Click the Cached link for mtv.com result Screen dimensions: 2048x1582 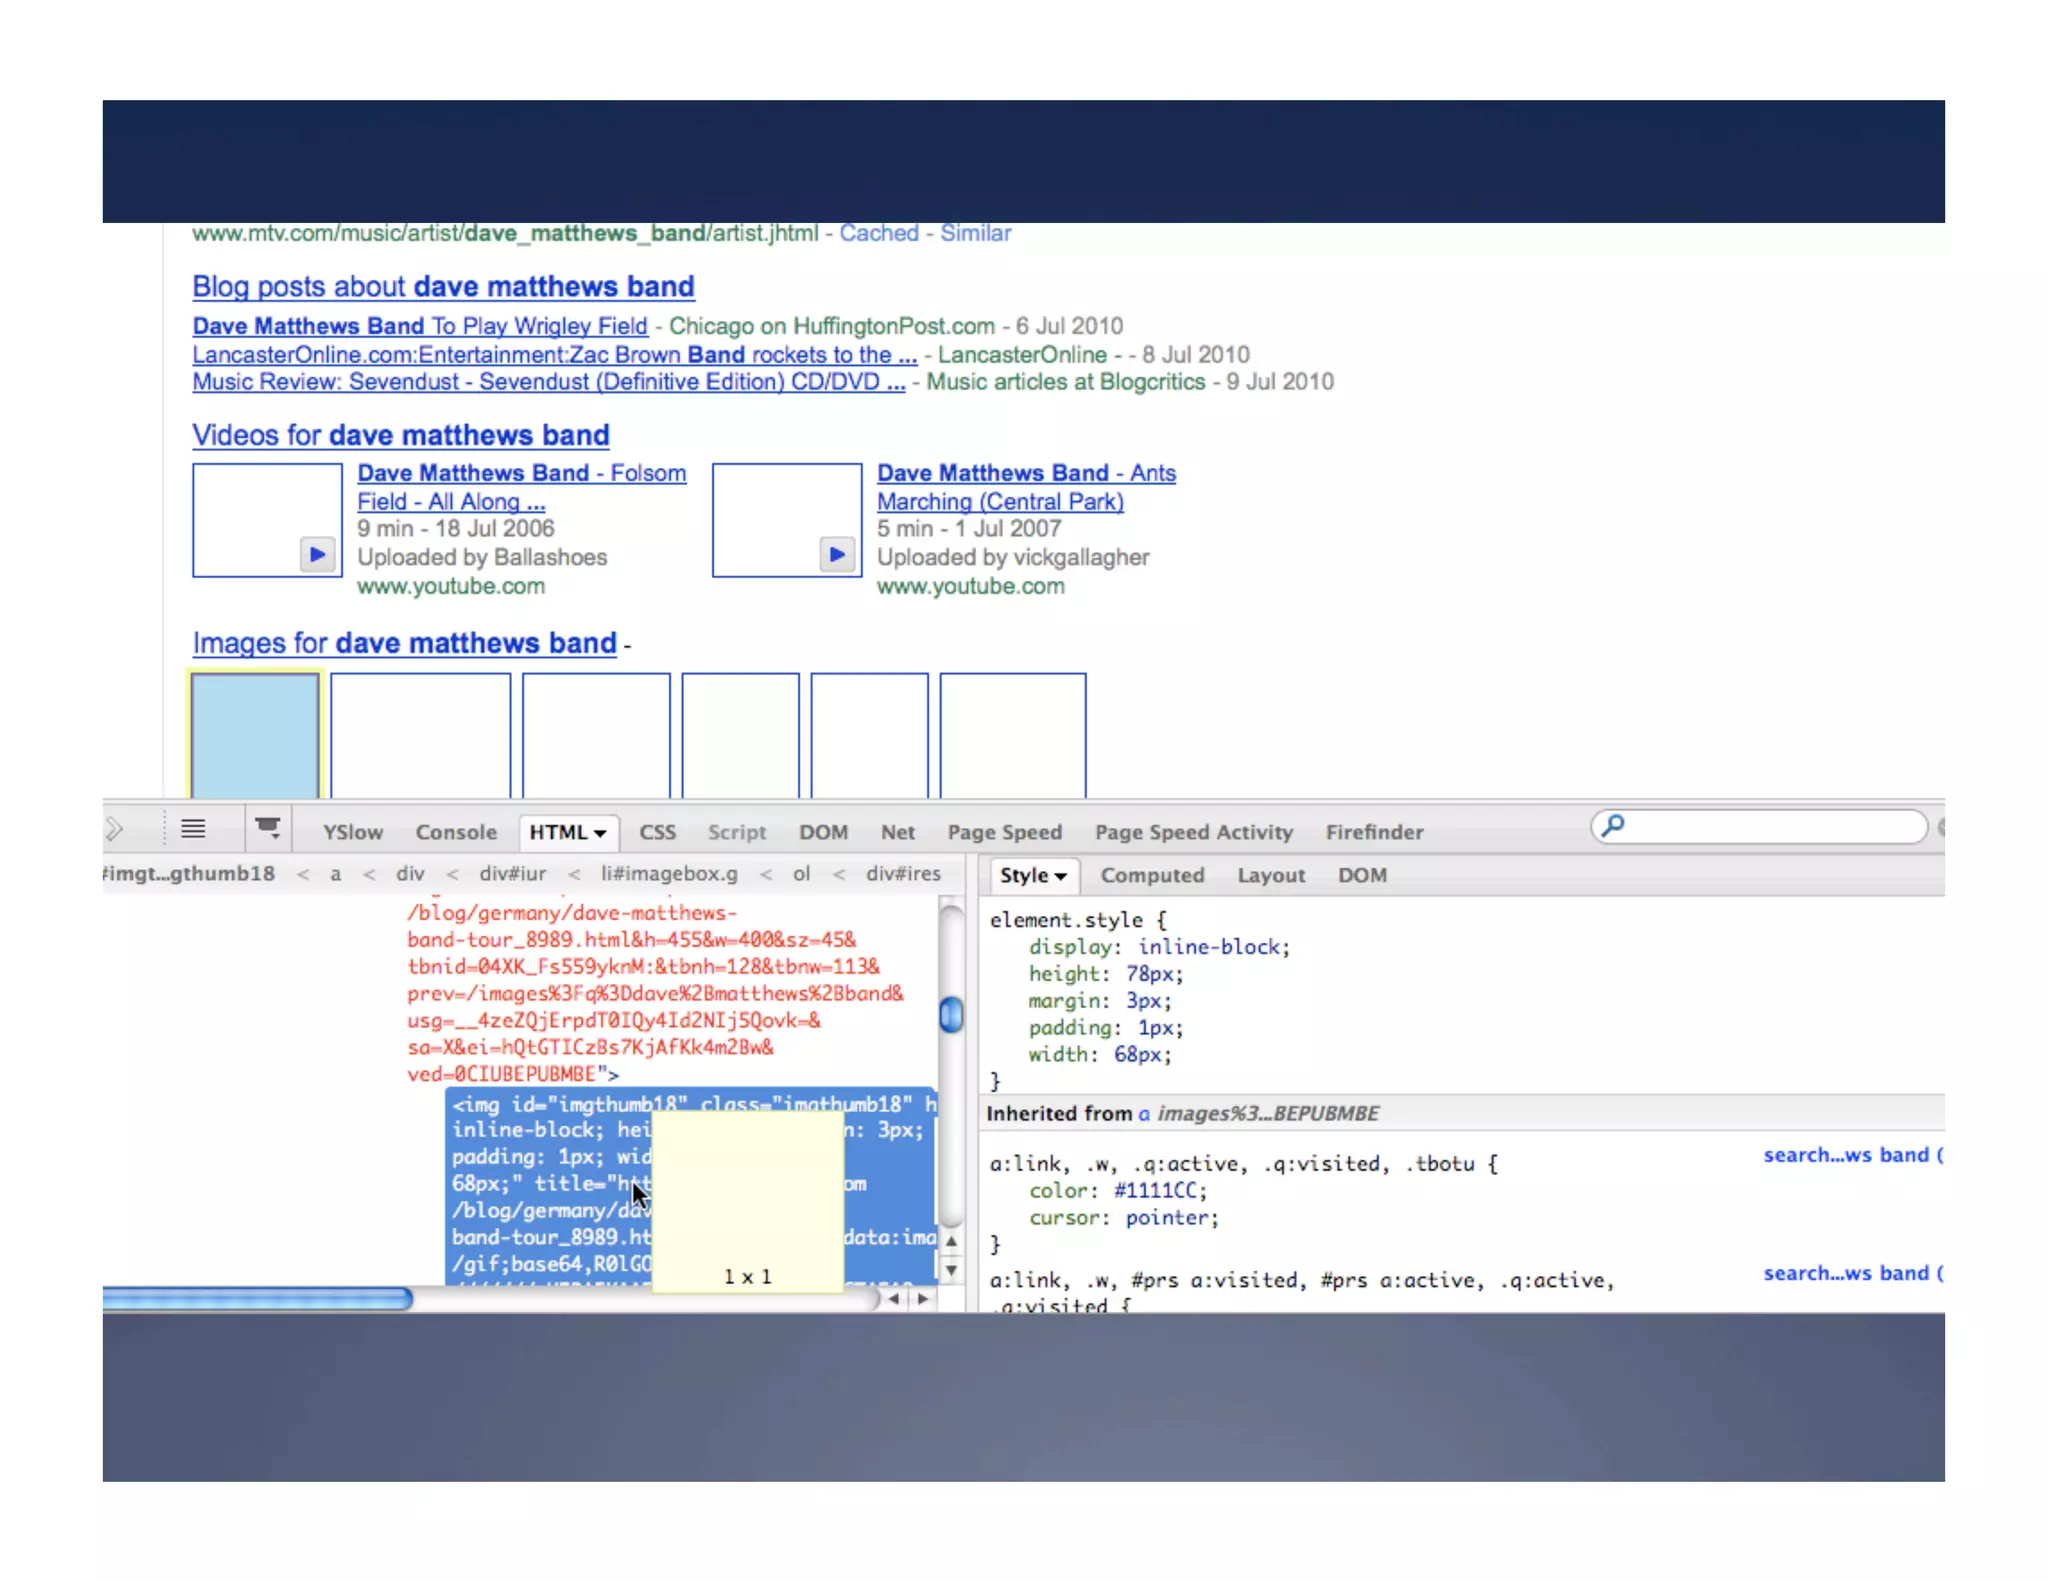click(x=878, y=233)
